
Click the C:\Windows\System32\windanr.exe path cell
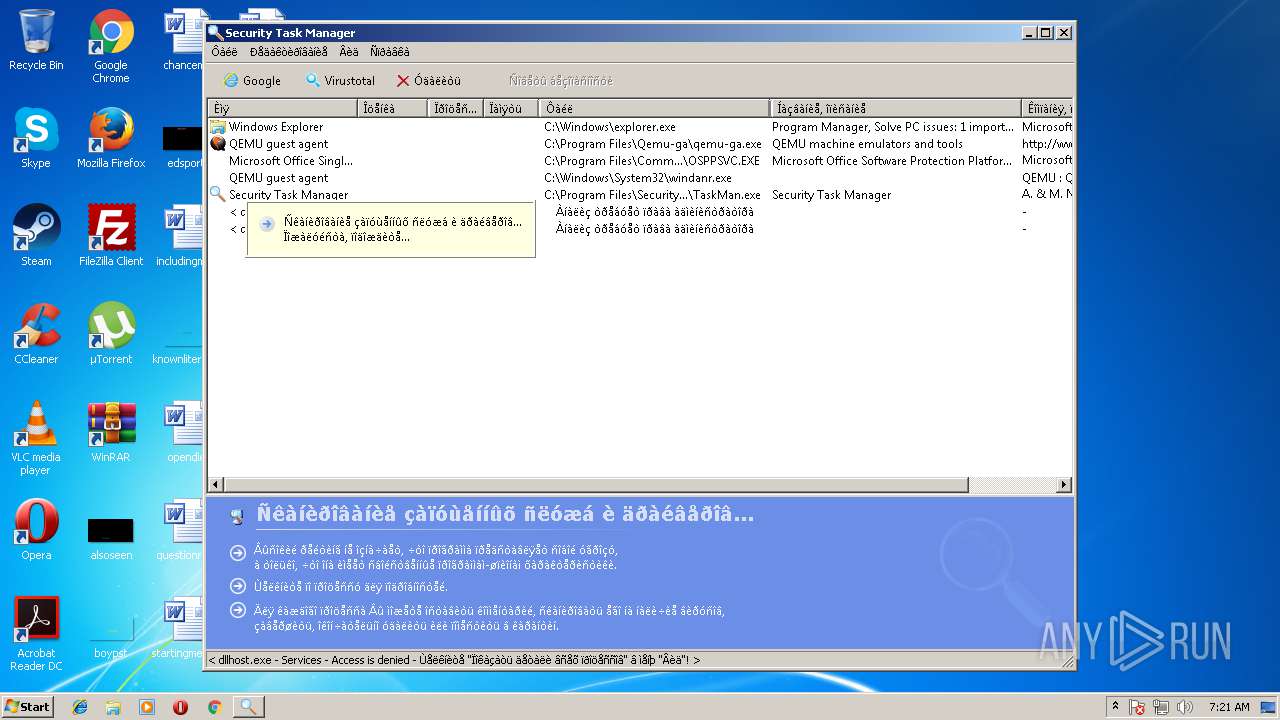point(638,178)
